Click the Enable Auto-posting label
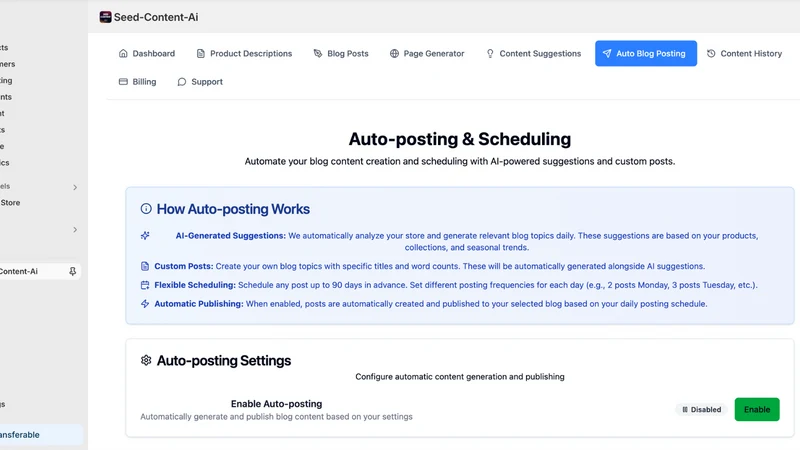The width and height of the screenshot is (800, 450). coord(277,404)
